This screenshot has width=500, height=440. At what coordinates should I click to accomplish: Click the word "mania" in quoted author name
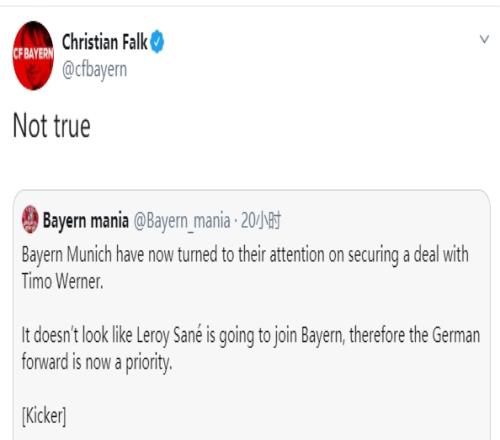coord(110,221)
